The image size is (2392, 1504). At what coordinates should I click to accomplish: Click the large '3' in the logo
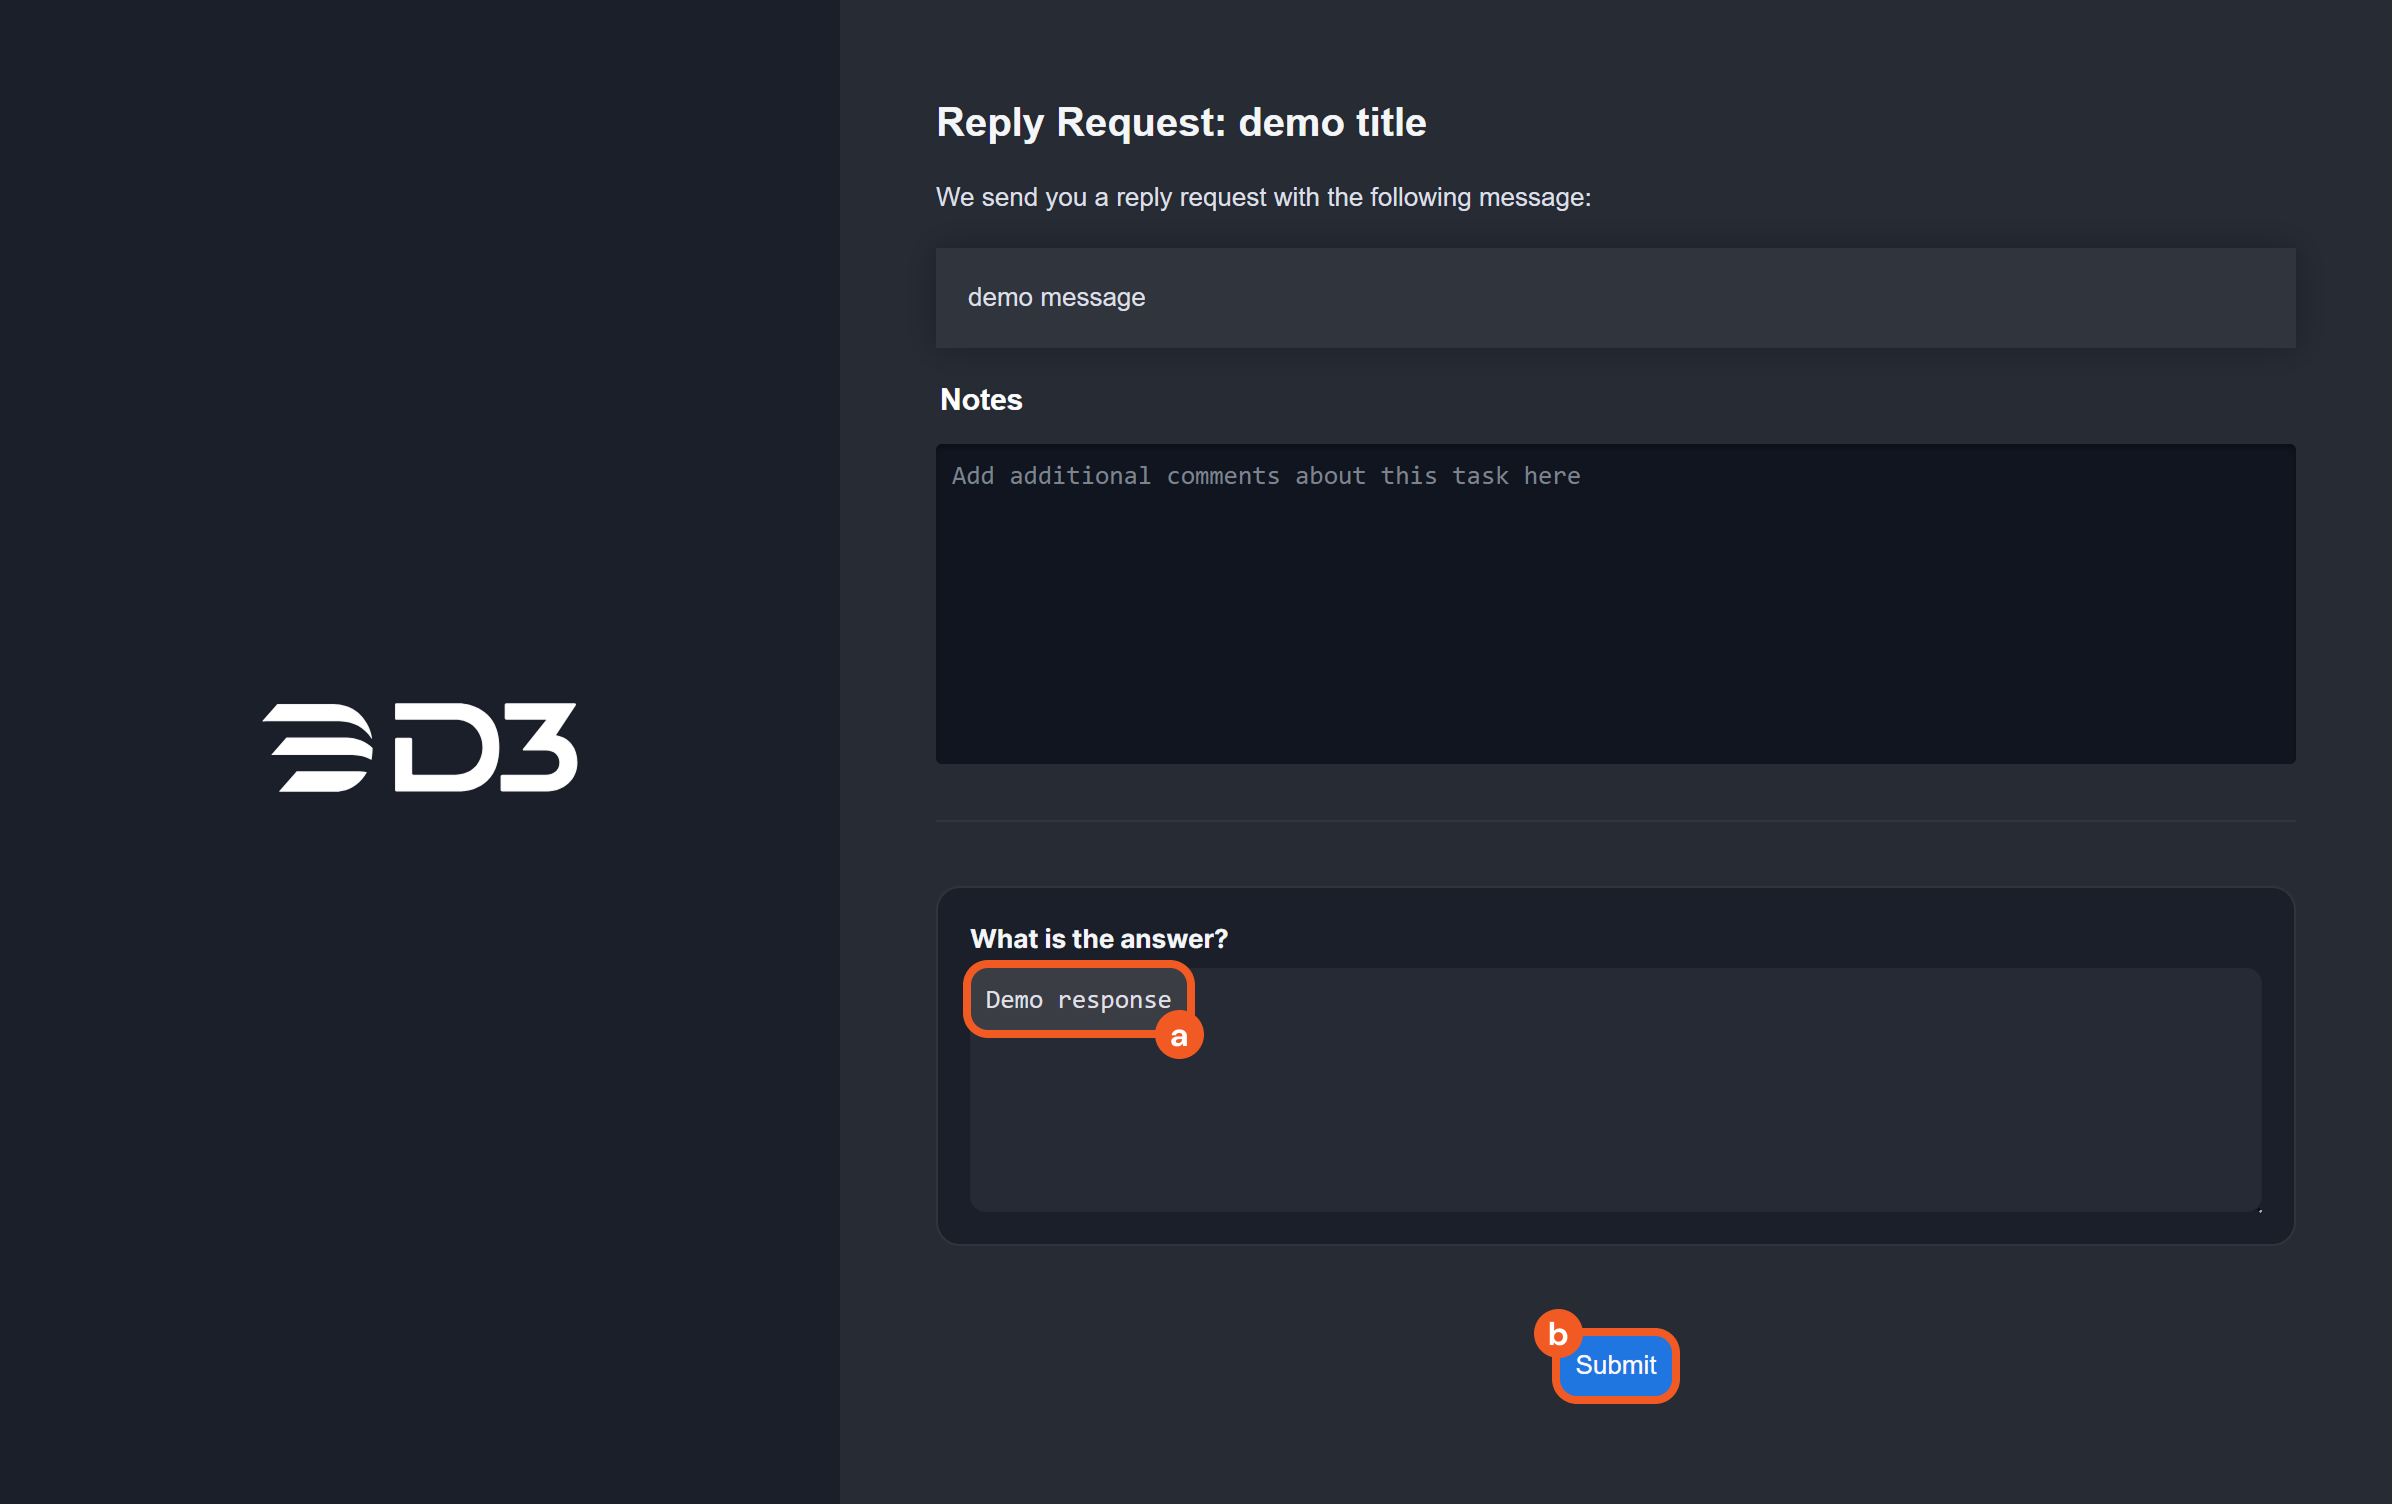point(540,747)
